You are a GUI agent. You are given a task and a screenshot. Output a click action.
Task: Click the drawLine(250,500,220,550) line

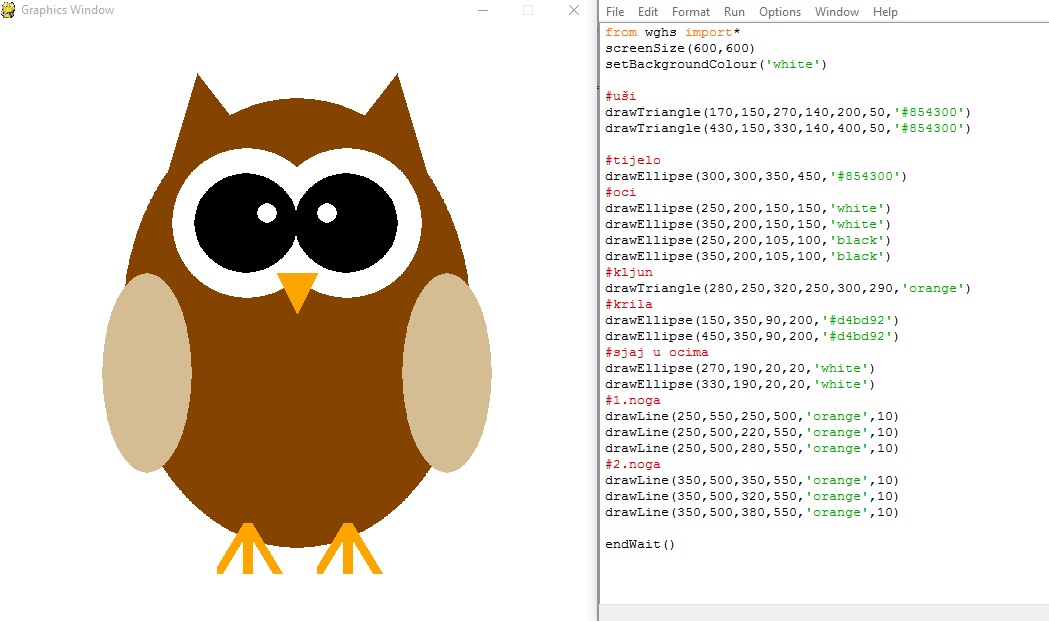pyautogui.click(x=752, y=432)
